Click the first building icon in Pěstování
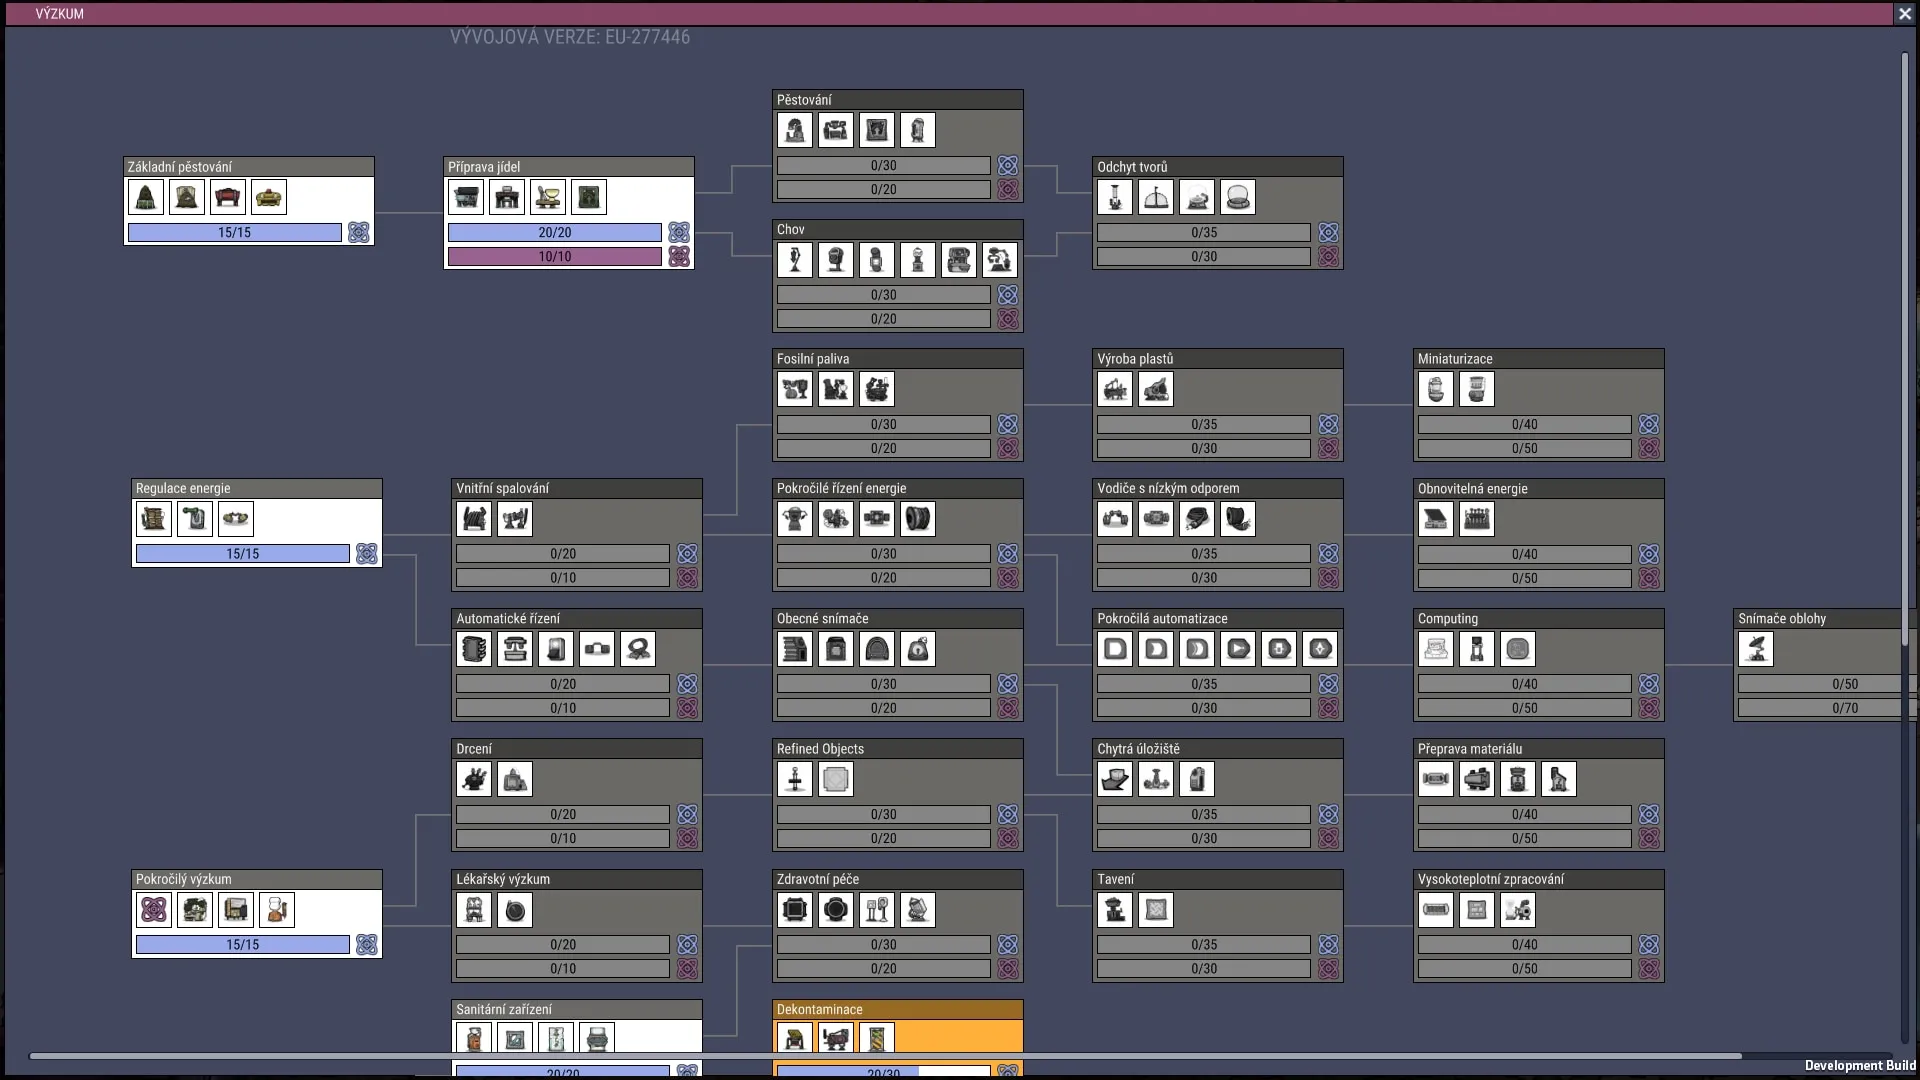 point(795,130)
